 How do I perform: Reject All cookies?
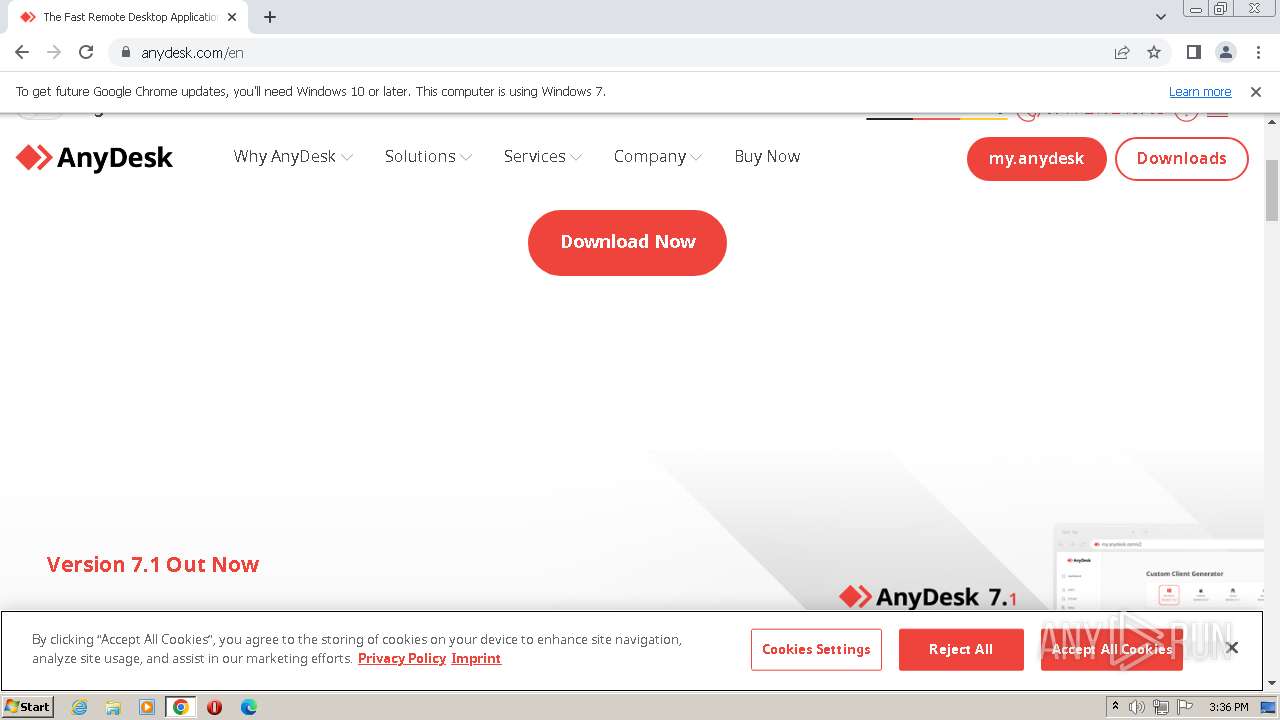click(x=961, y=649)
